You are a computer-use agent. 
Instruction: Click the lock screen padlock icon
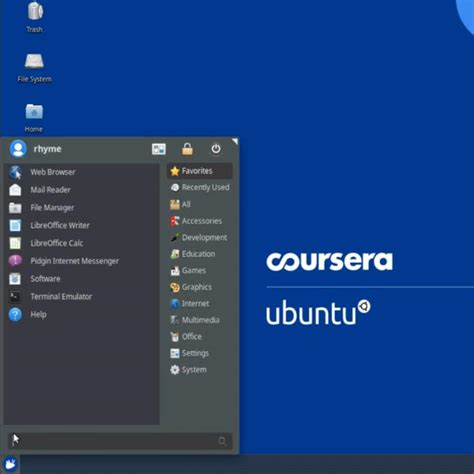[x=187, y=149]
